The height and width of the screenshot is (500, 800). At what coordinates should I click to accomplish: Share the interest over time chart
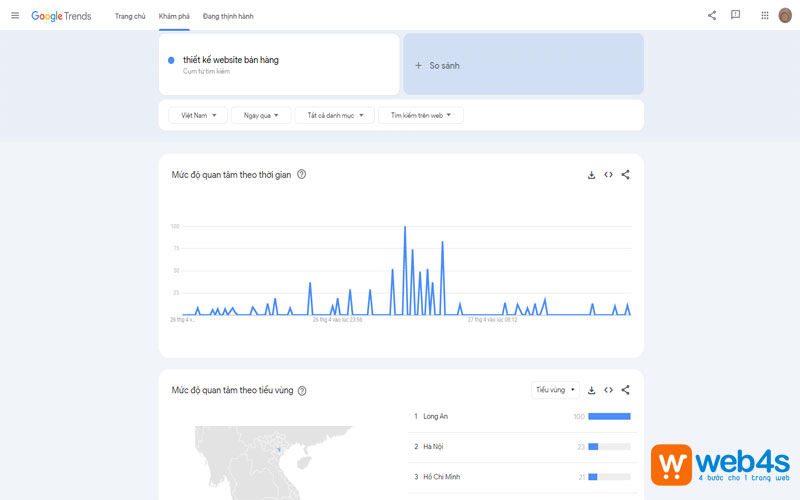point(626,175)
